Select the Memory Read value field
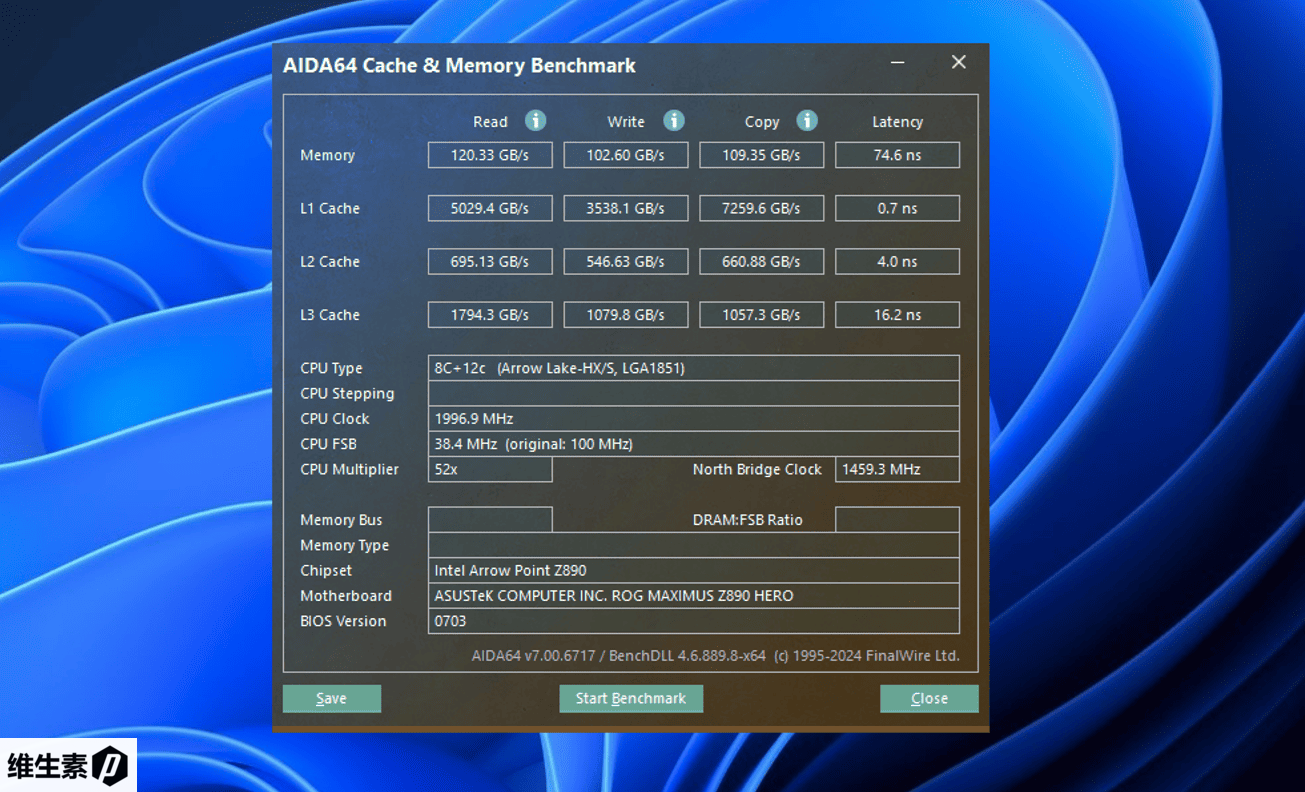Screen dimensions: 1305x792 click(x=490, y=155)
